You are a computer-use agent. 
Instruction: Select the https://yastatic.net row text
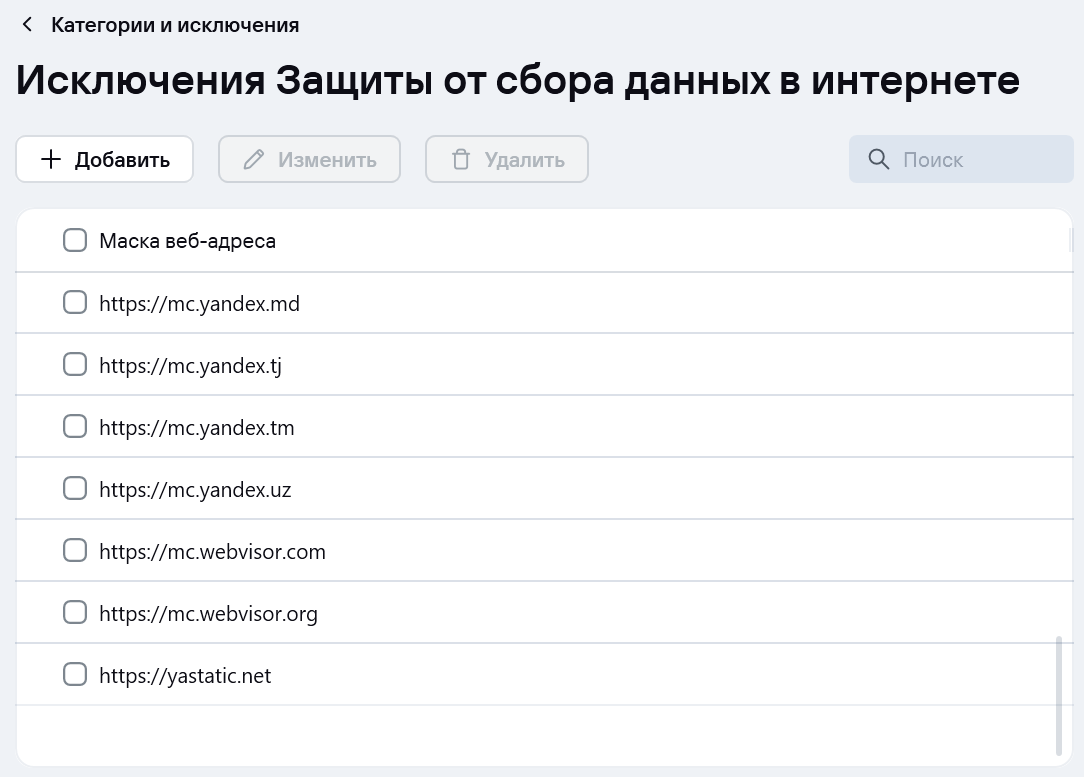click(185, 675)
